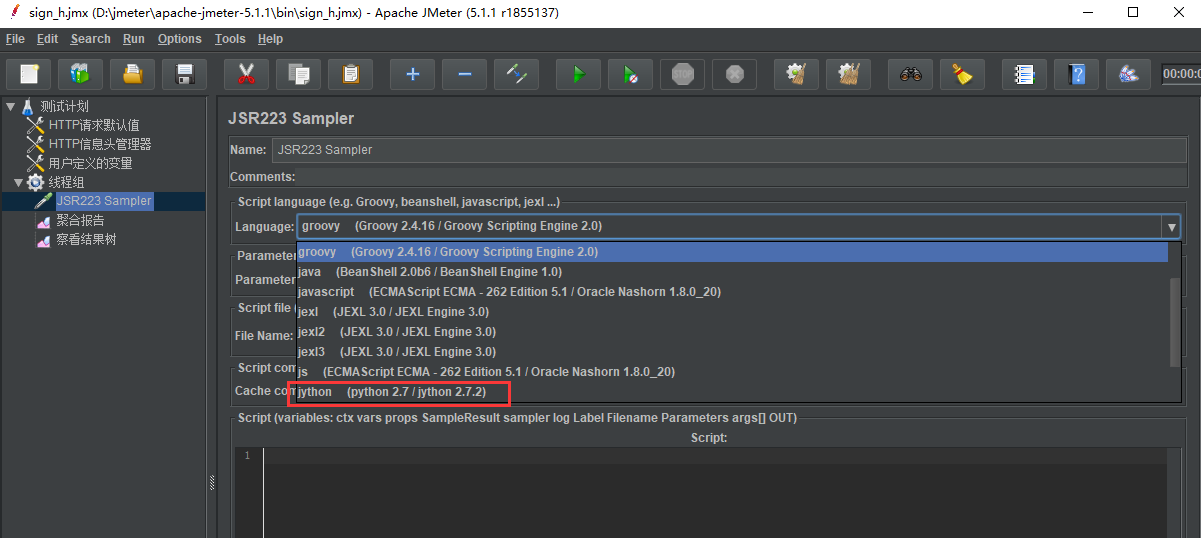This screenshot has height=538, width=1201.
Task: Click the New test plan icon
Action: [30, 74]
